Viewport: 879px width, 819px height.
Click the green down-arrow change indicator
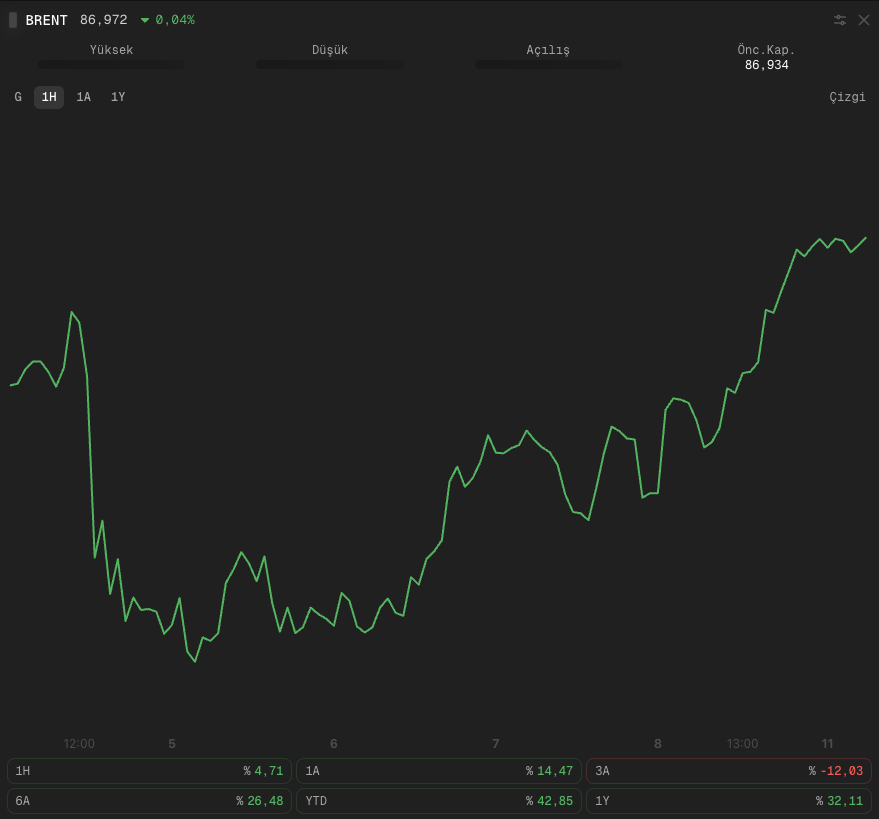(x=145, y=20)
